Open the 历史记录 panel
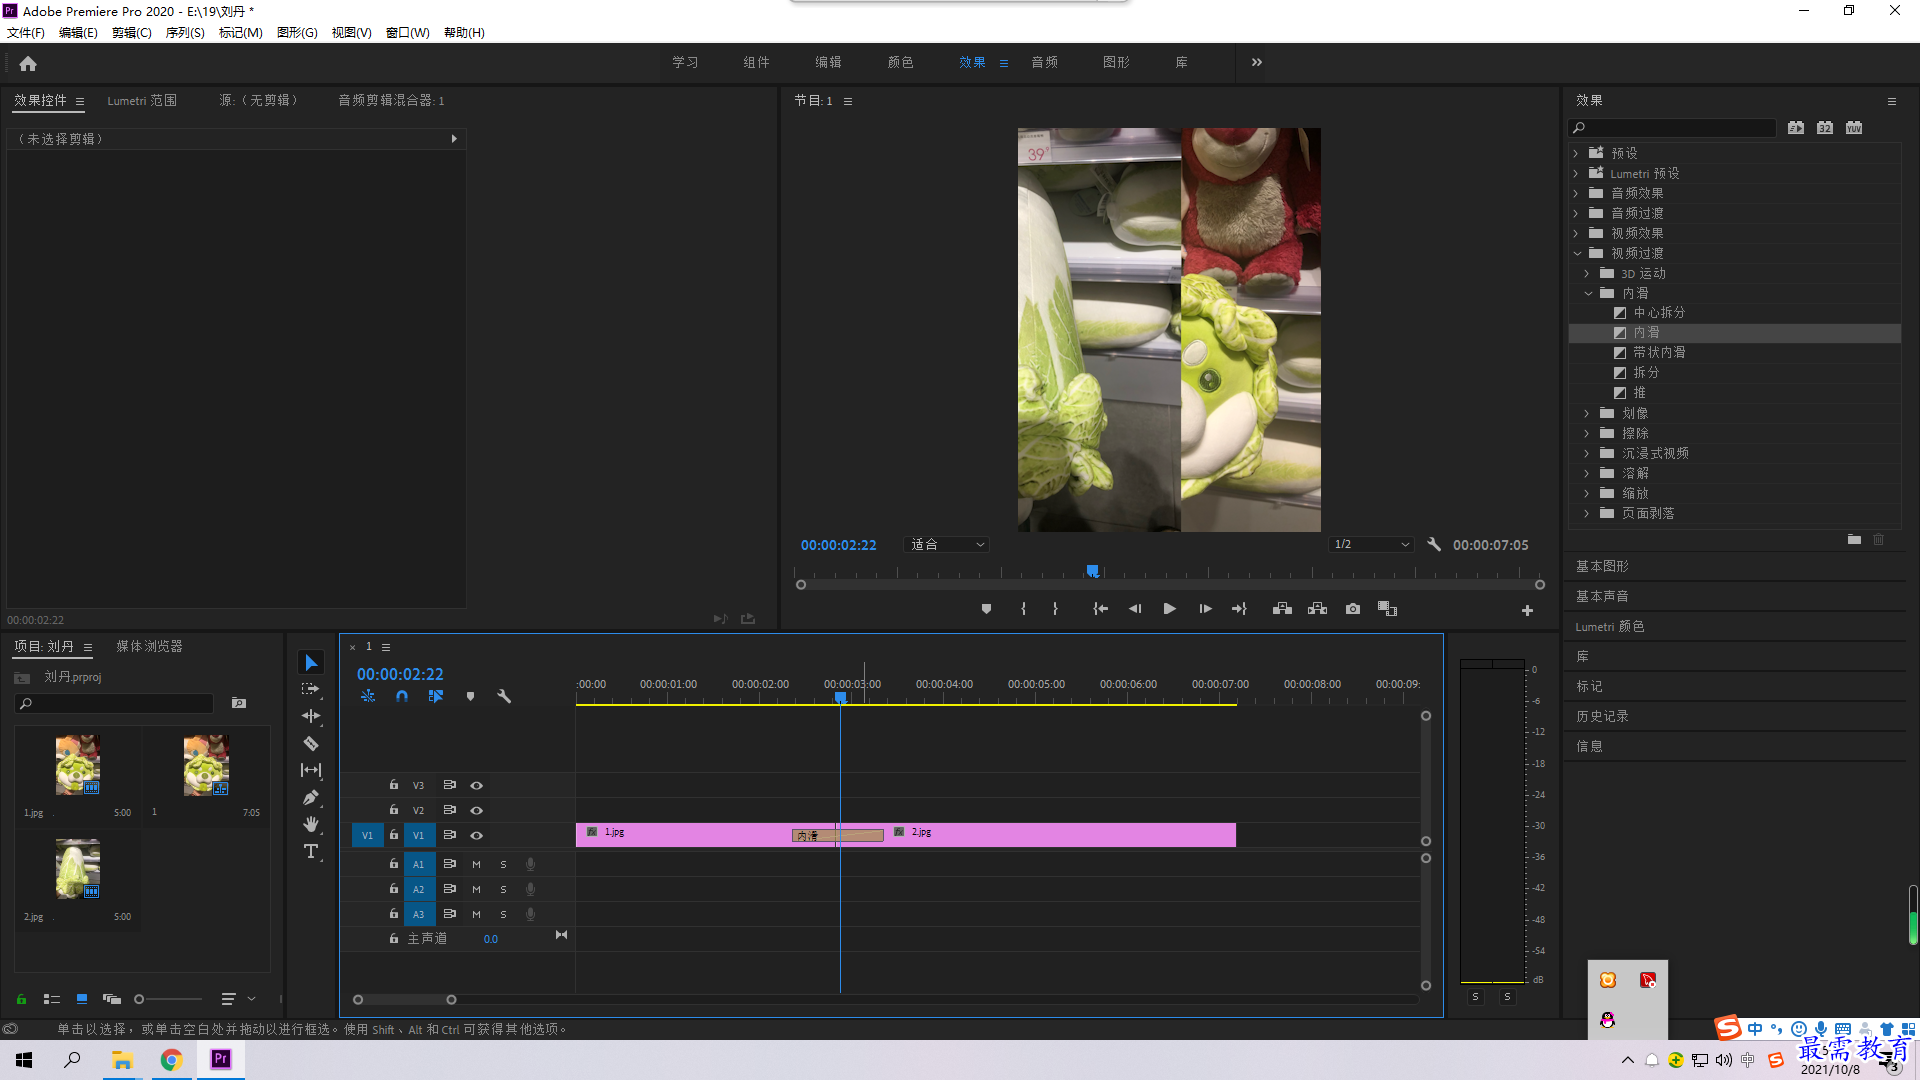The image size is (1920, 1080). click(1602, 716)
